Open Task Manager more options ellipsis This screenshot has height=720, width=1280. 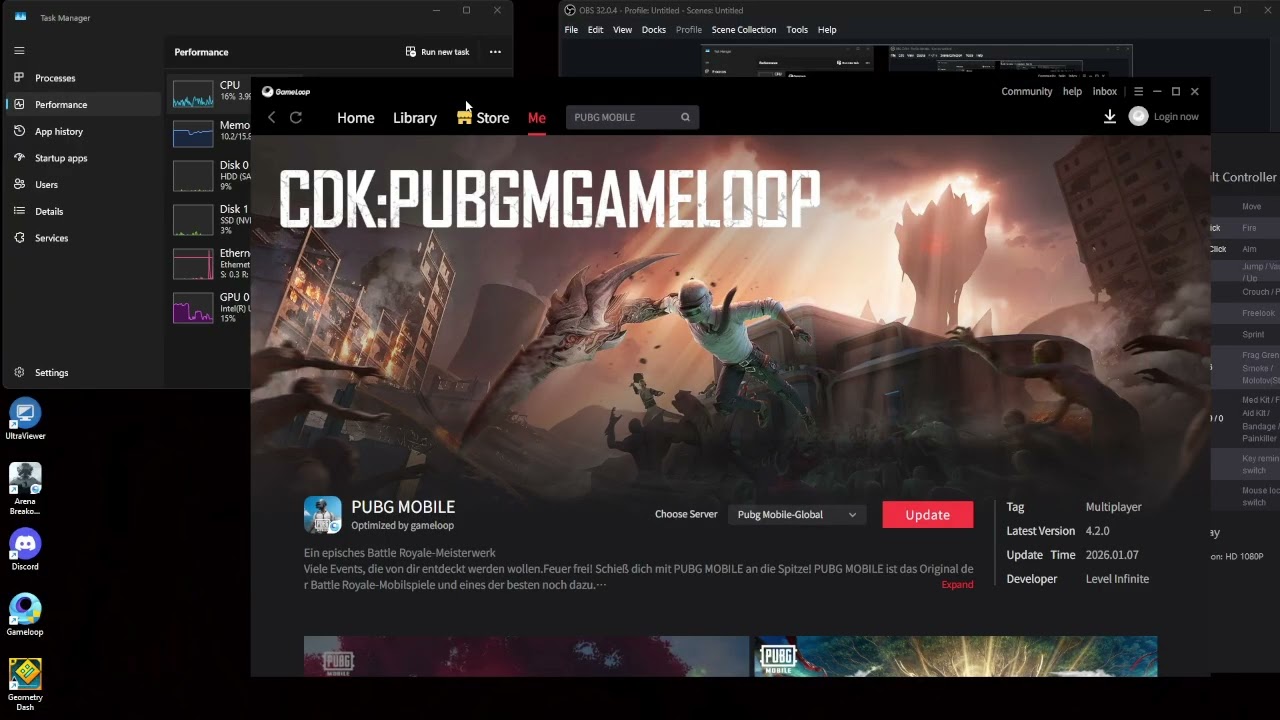[495, 52]
